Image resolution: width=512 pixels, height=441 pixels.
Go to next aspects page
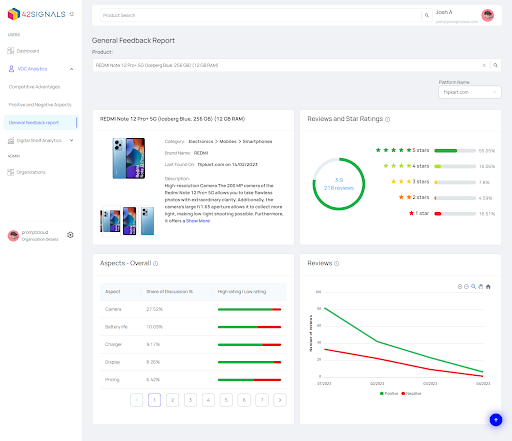pyautogui.click(x=280, y=400)
